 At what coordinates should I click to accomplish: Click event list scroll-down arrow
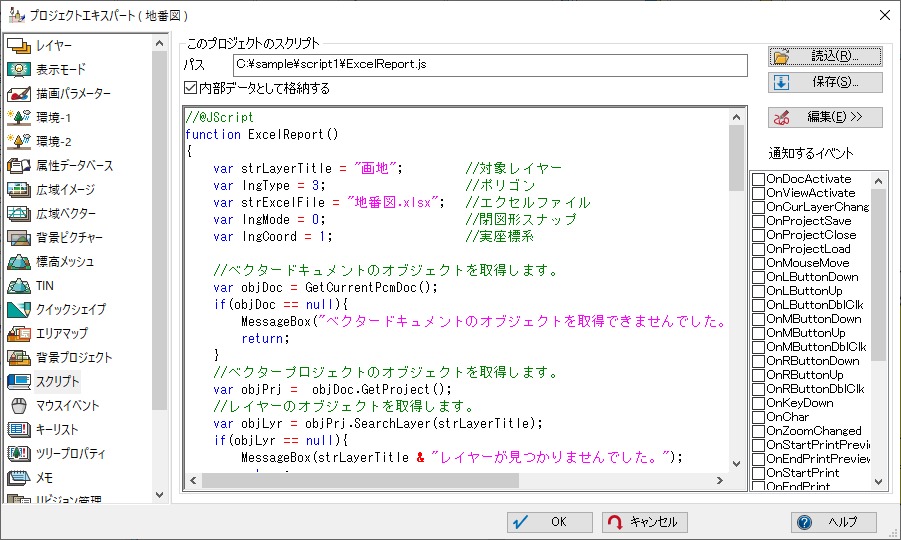[x=878, y=482]
